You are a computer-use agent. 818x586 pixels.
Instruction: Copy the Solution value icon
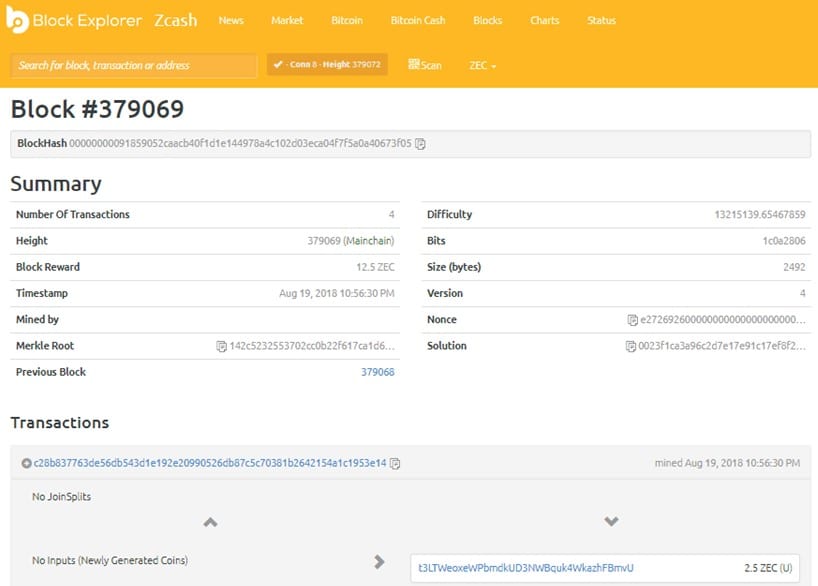631,346
